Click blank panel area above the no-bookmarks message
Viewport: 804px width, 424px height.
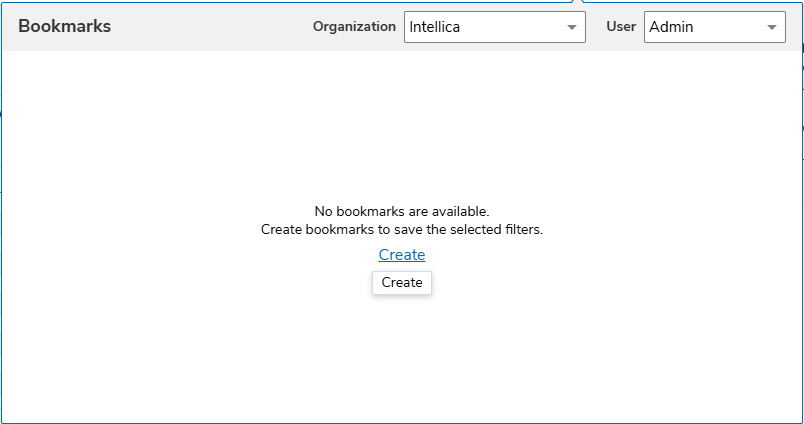pos(401,130)
